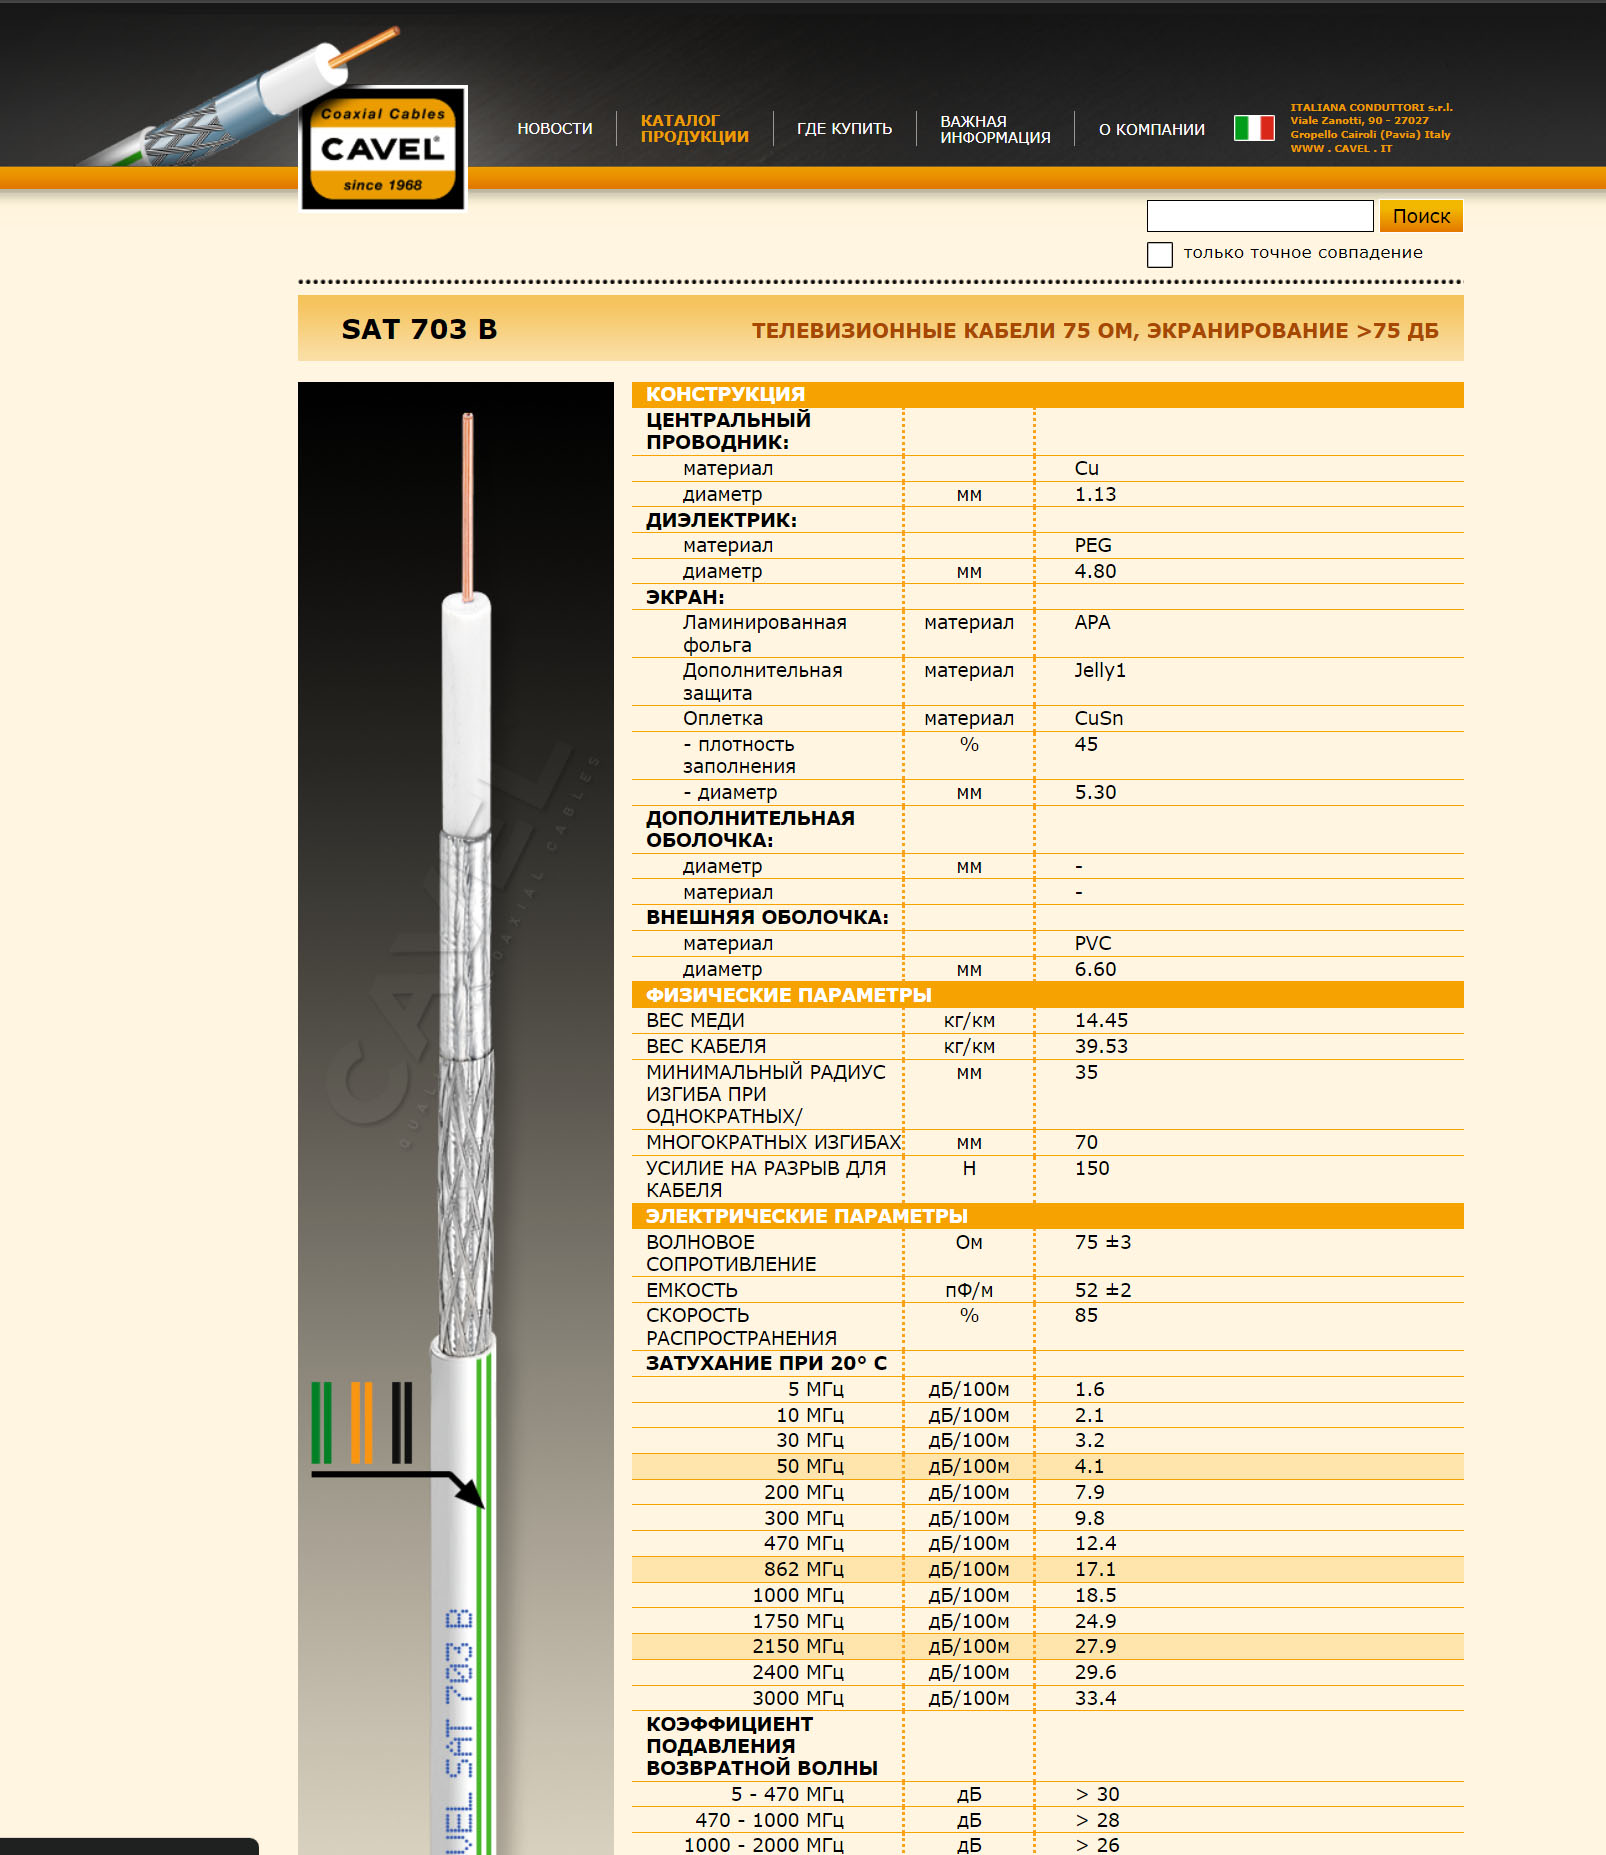Click the PEG dielectric material value
1606x1855 pixels.
coord(1093,545)
